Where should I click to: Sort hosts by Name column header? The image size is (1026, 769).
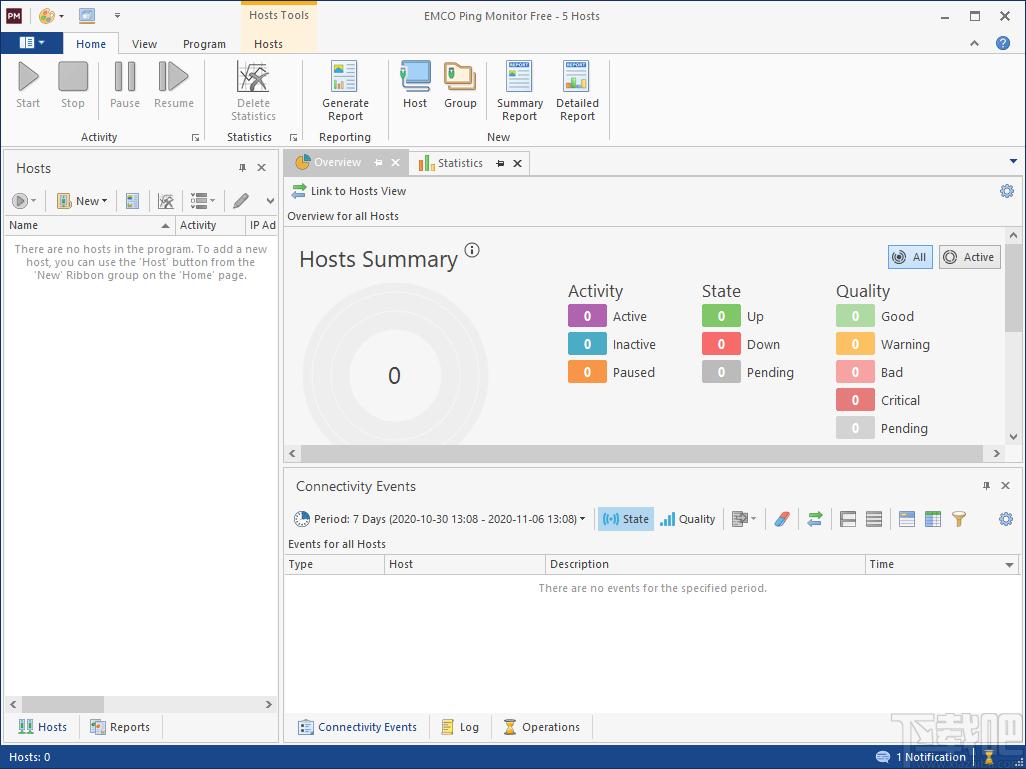click(90, 225)
